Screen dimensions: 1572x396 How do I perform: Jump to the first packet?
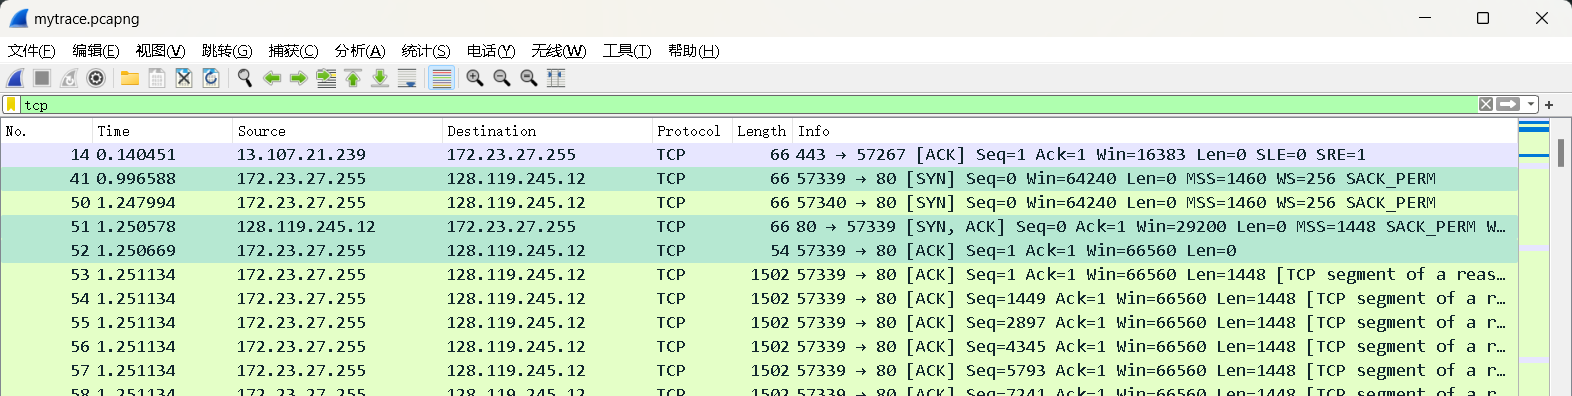pos(353,78)
